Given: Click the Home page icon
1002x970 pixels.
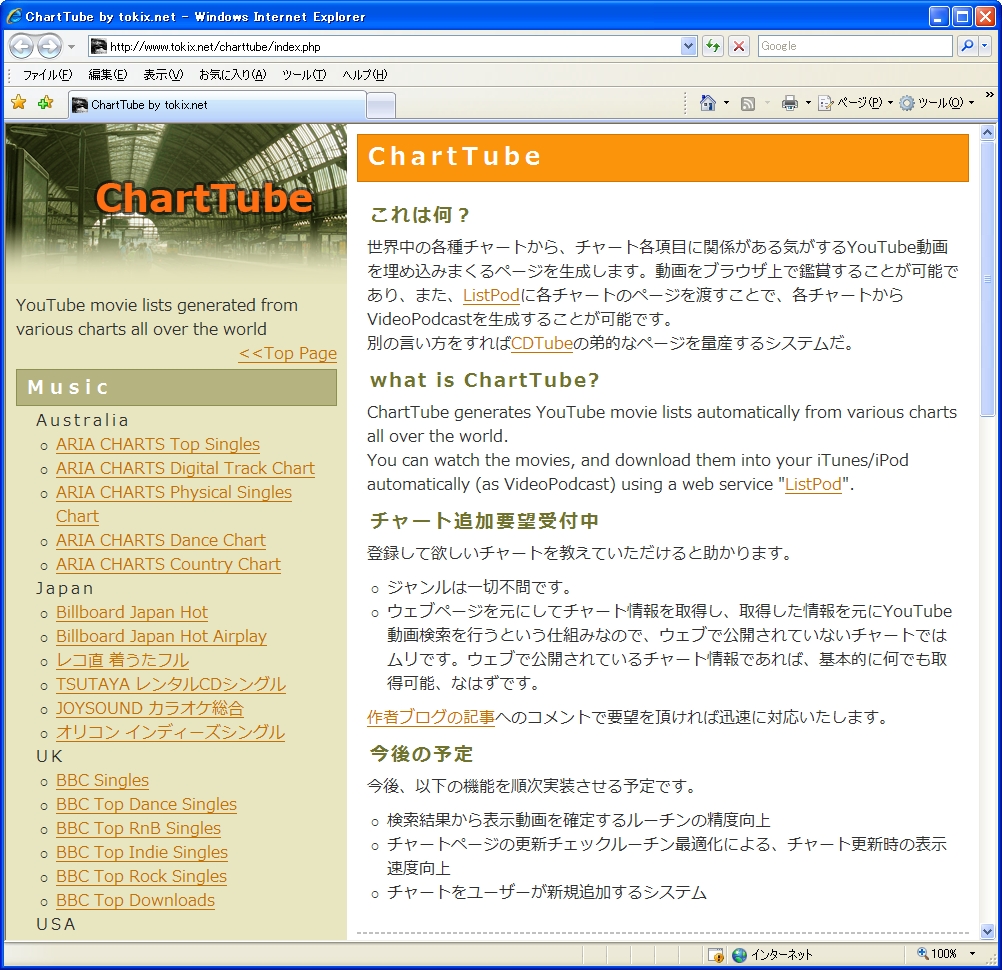Looking at the screenshot, I should pos(707,103).
